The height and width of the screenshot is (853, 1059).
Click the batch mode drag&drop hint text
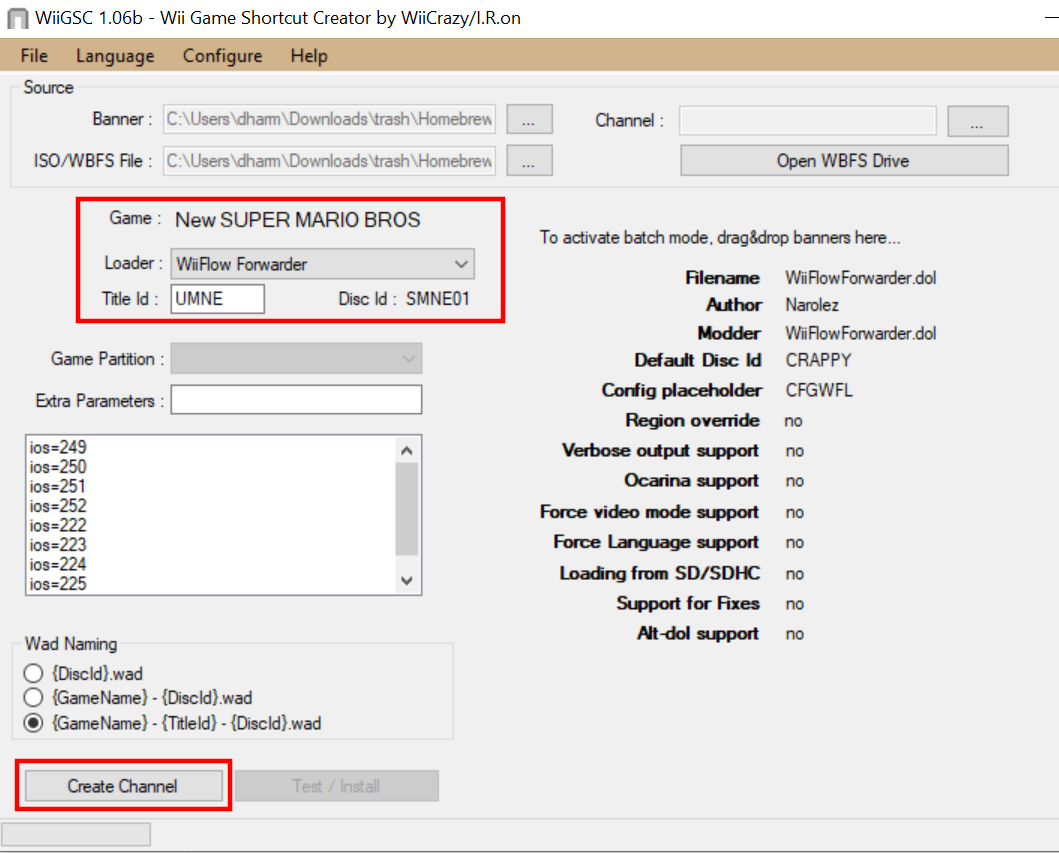point(720,238)
